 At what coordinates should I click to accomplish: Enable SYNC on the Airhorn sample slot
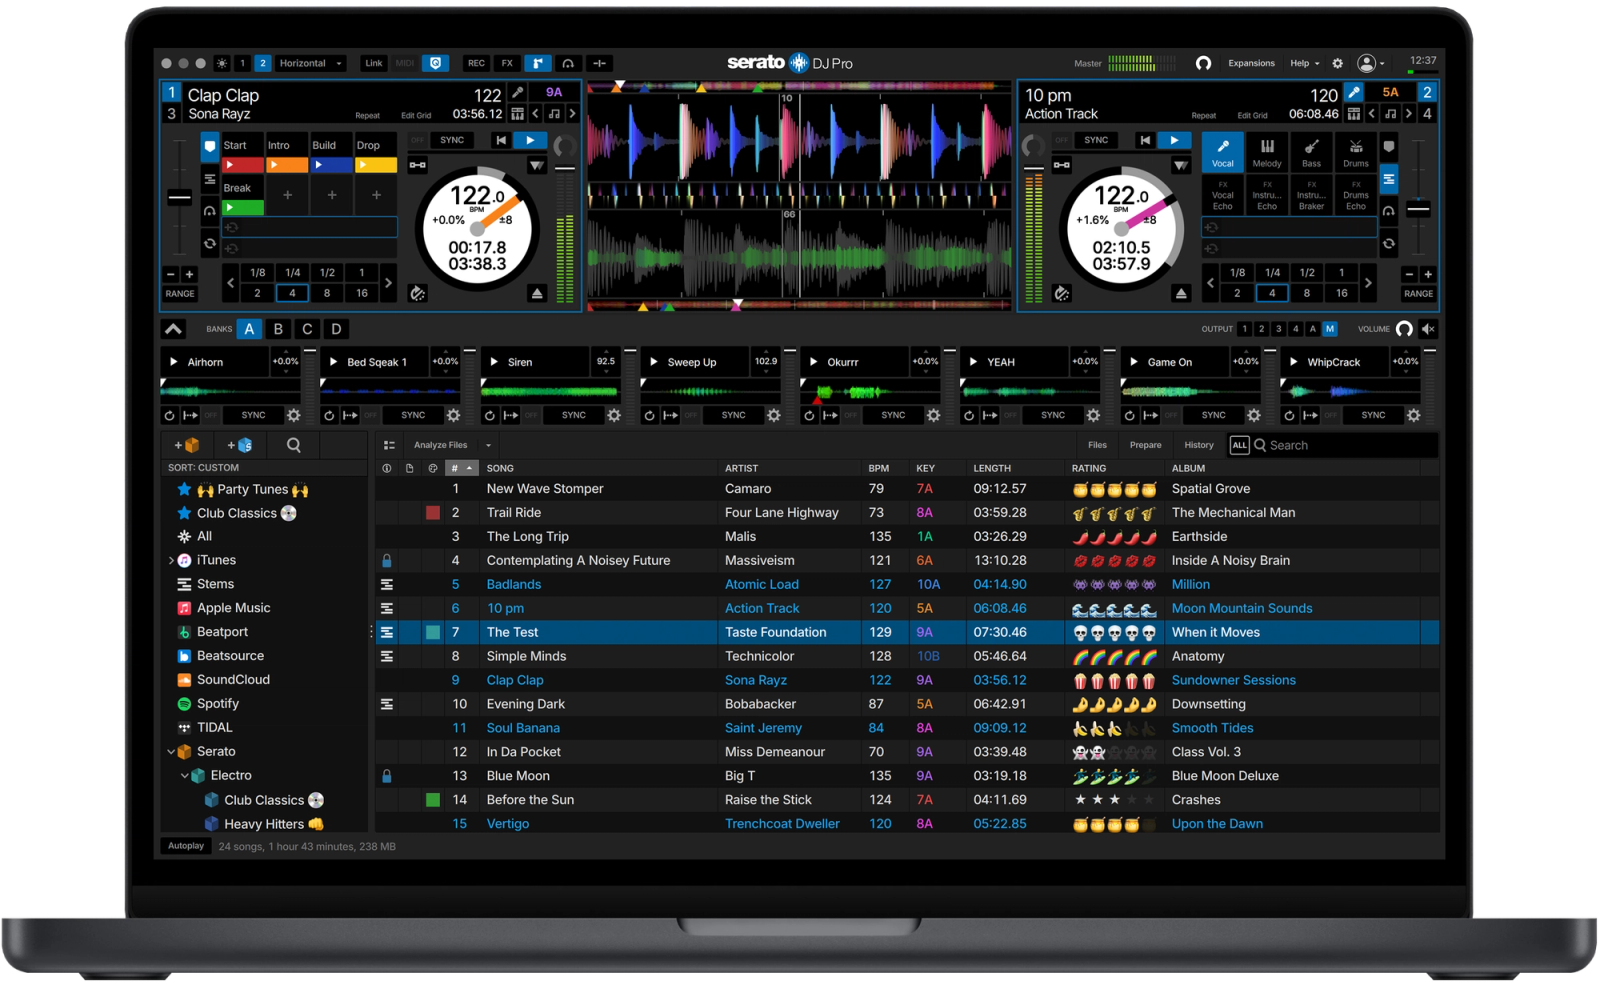point(252,414)
